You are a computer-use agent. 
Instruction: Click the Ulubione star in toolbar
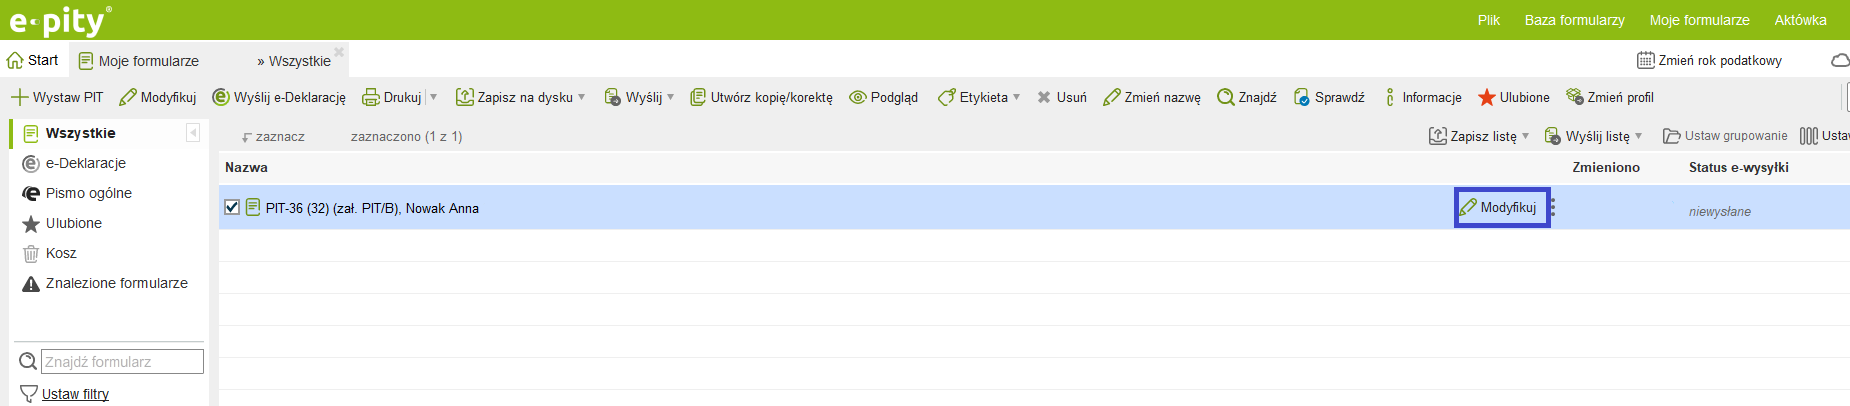(x=1487, y=97)
